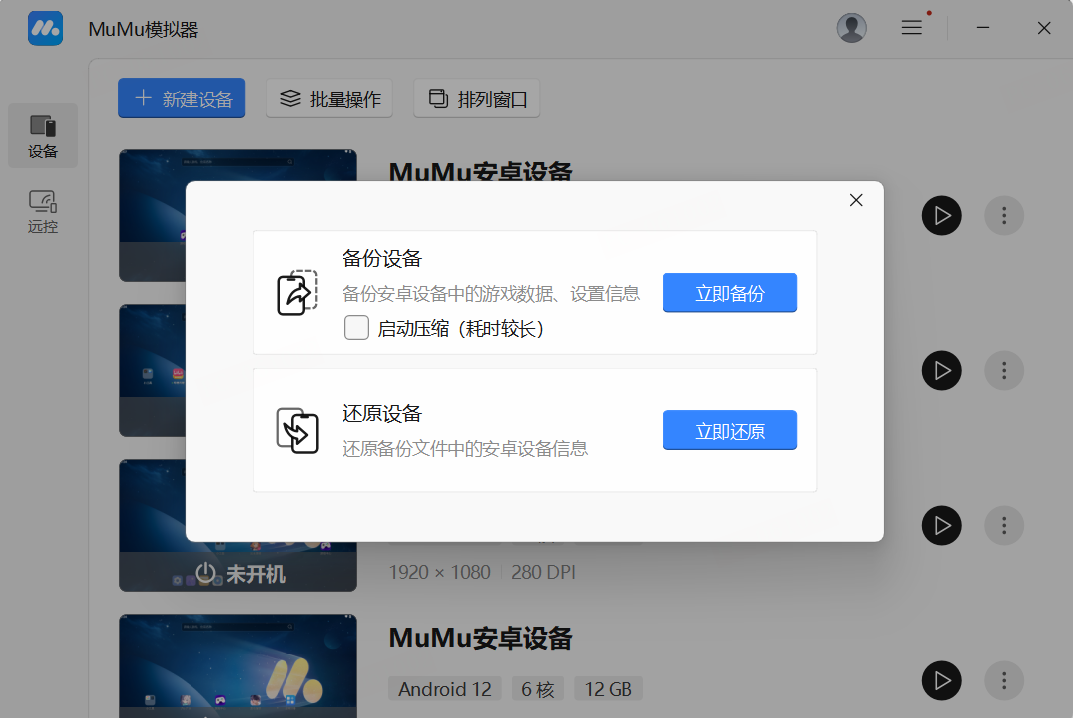Open the 批量操作 batch operations tool
The height and width of the screenshot is (718, 1073).
tap(329, 98)
